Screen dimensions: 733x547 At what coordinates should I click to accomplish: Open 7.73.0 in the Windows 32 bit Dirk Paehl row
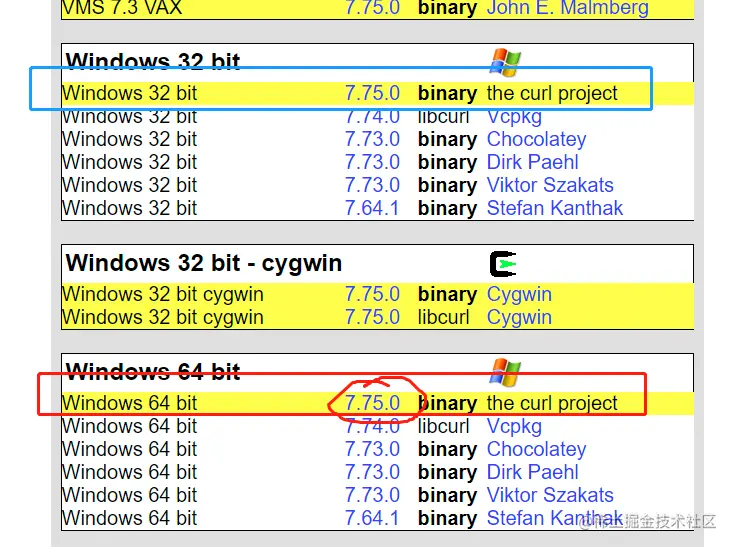(x=373, y=162)
